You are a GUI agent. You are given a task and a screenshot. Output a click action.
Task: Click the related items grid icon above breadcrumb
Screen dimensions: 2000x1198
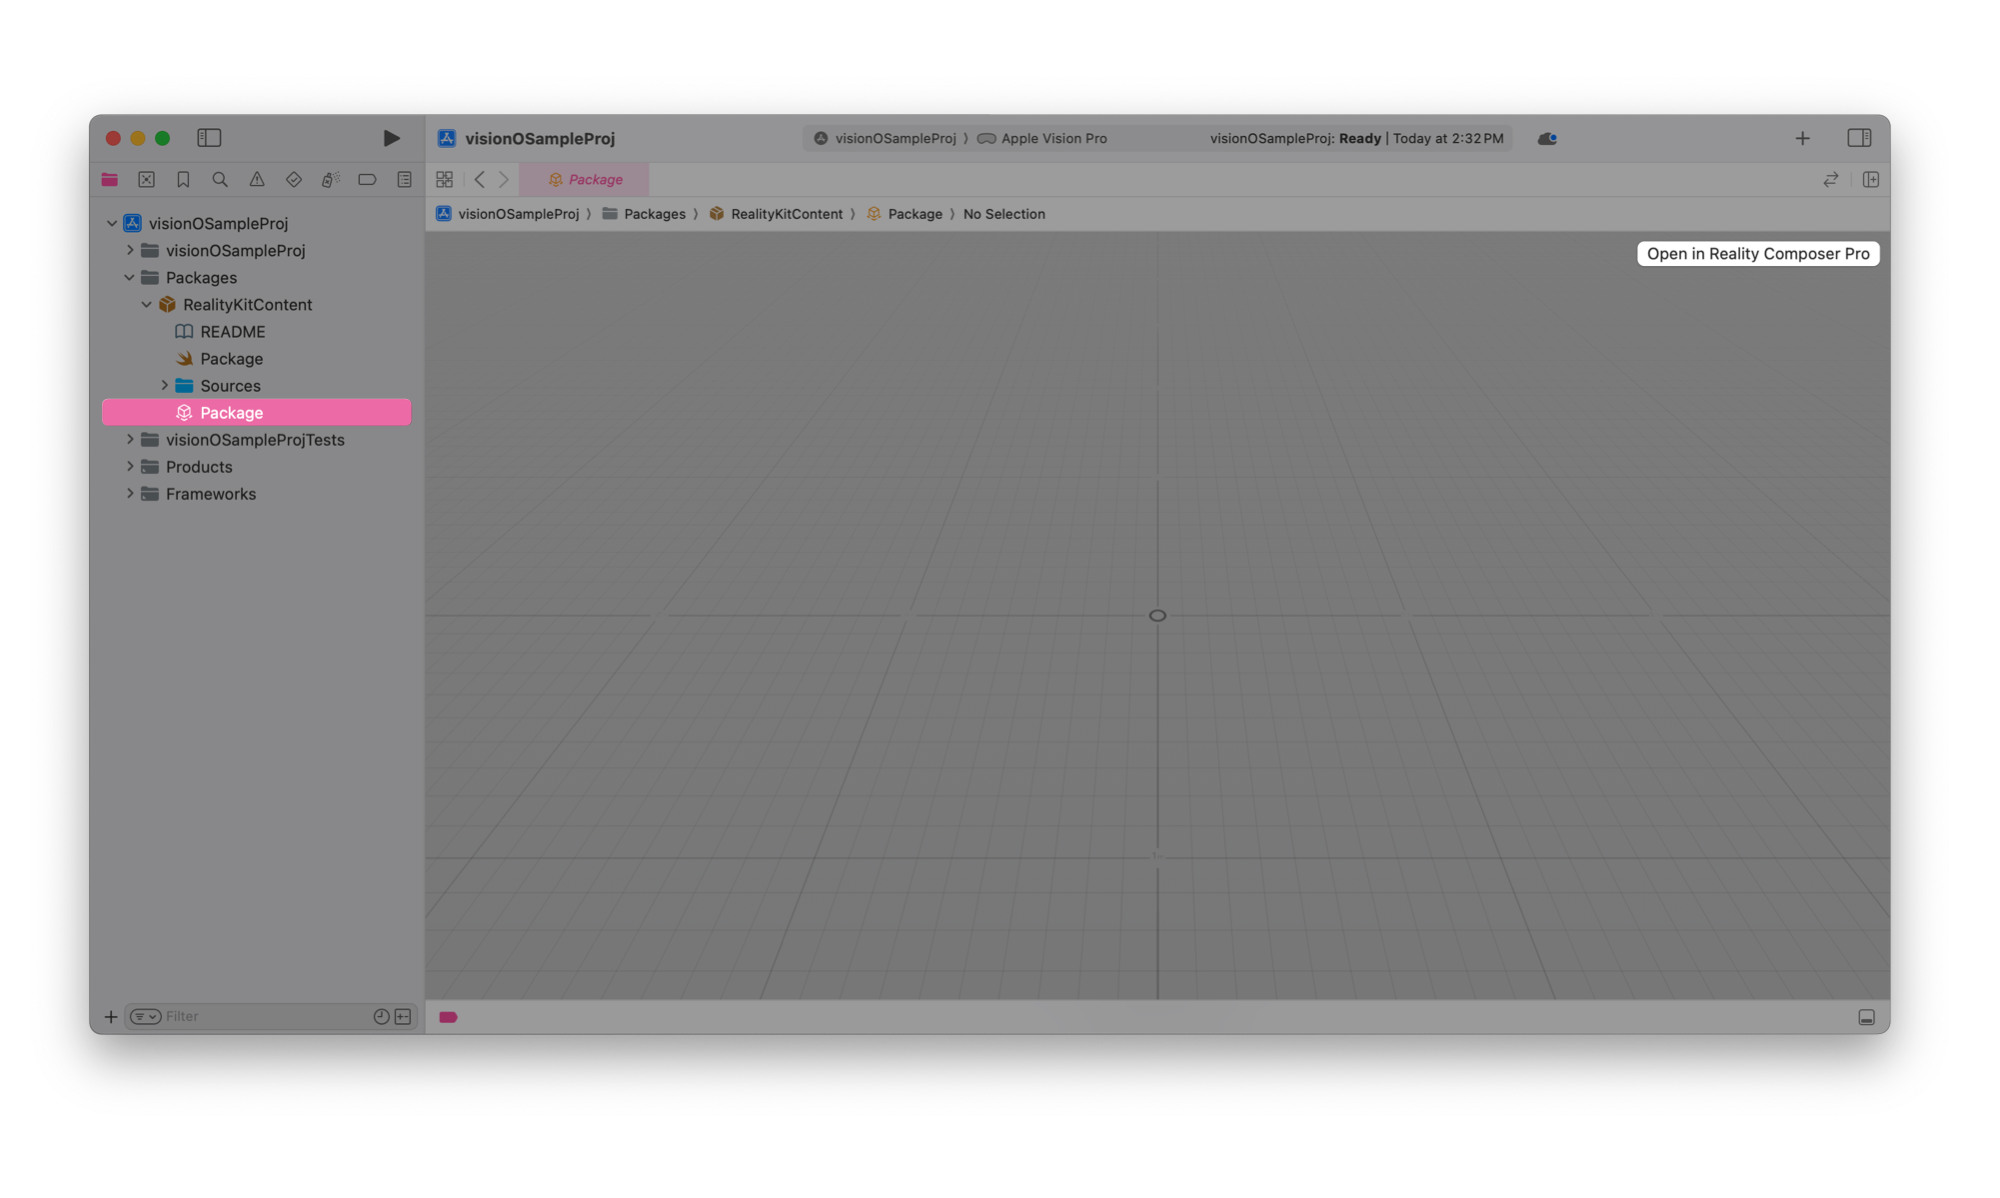point(444,179)
